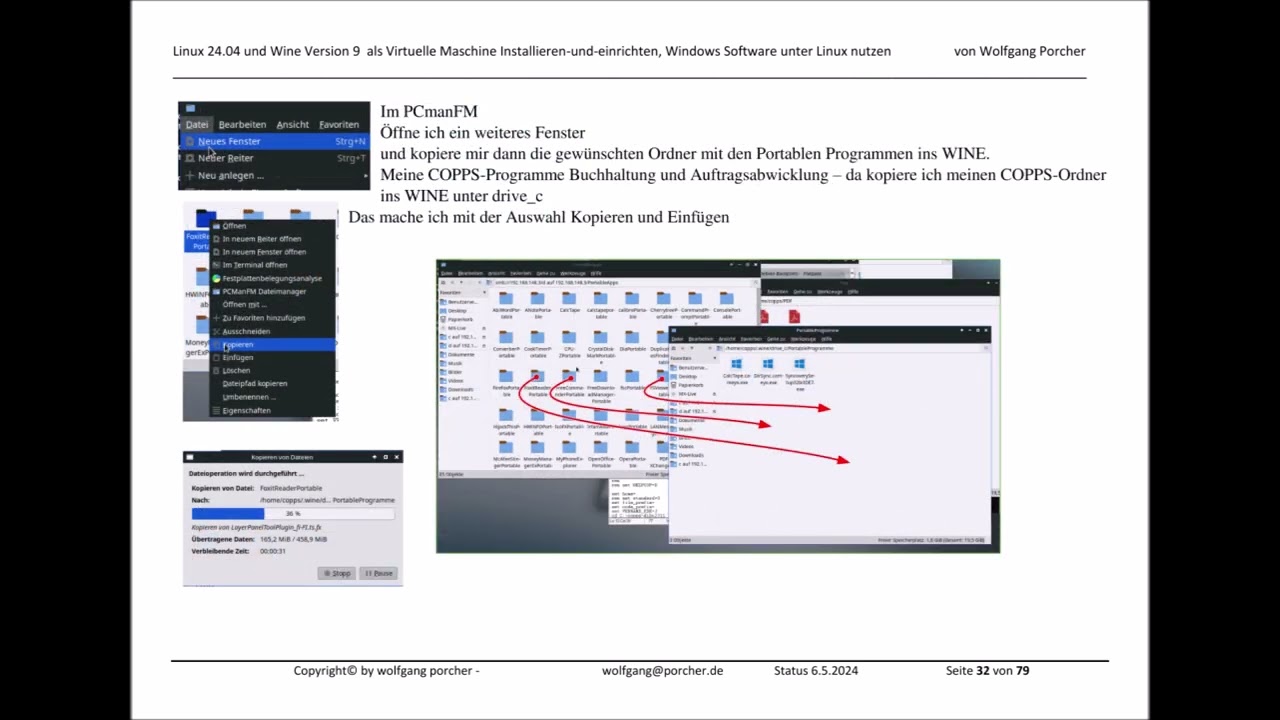The image size is (1280, 720).
Task: Choose Ausschneiden in the context menu
Action: click(272, 331)
